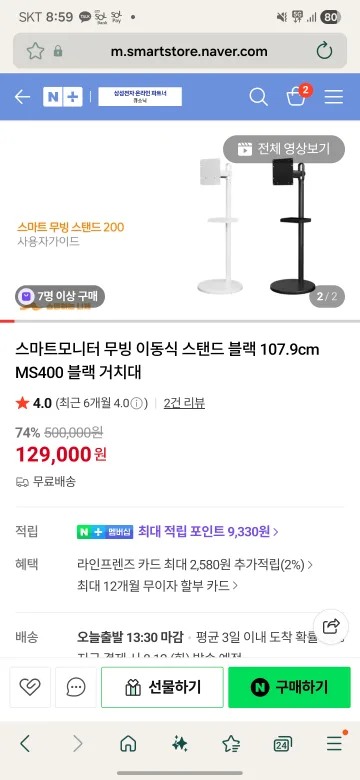
Task: Expand 최대 12개월 무이자 할부 카드
Action: pyautogui.click(x=158, y=585)
